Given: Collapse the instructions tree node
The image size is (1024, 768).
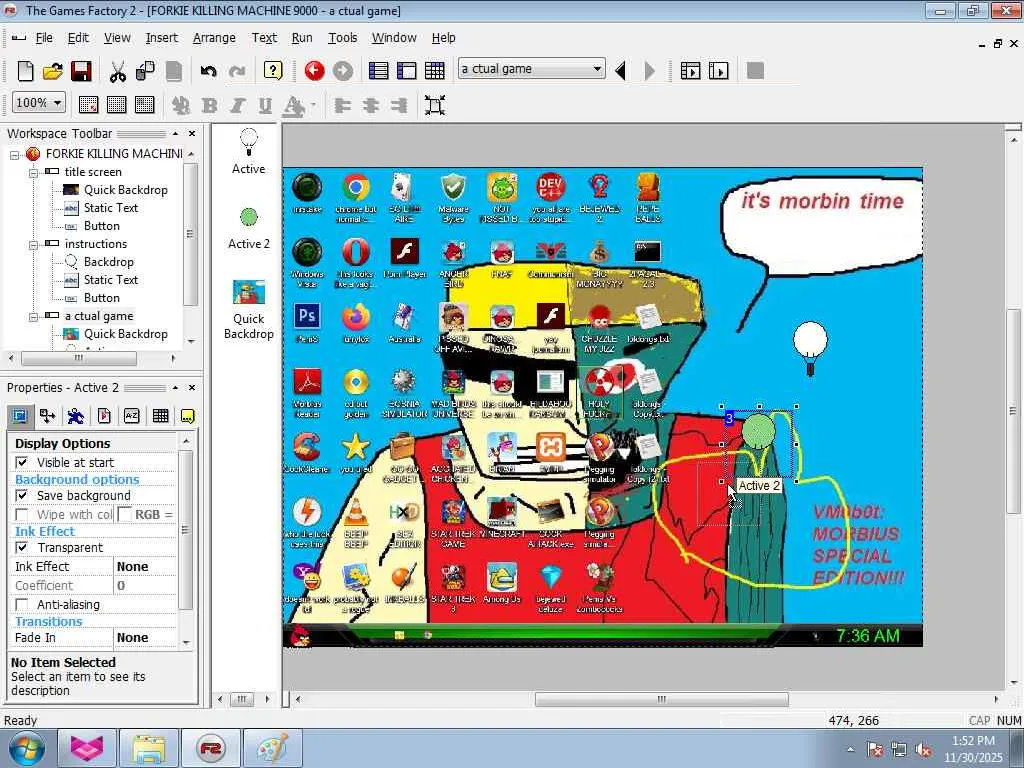Looking at the screenshot, I should (33, 244).
